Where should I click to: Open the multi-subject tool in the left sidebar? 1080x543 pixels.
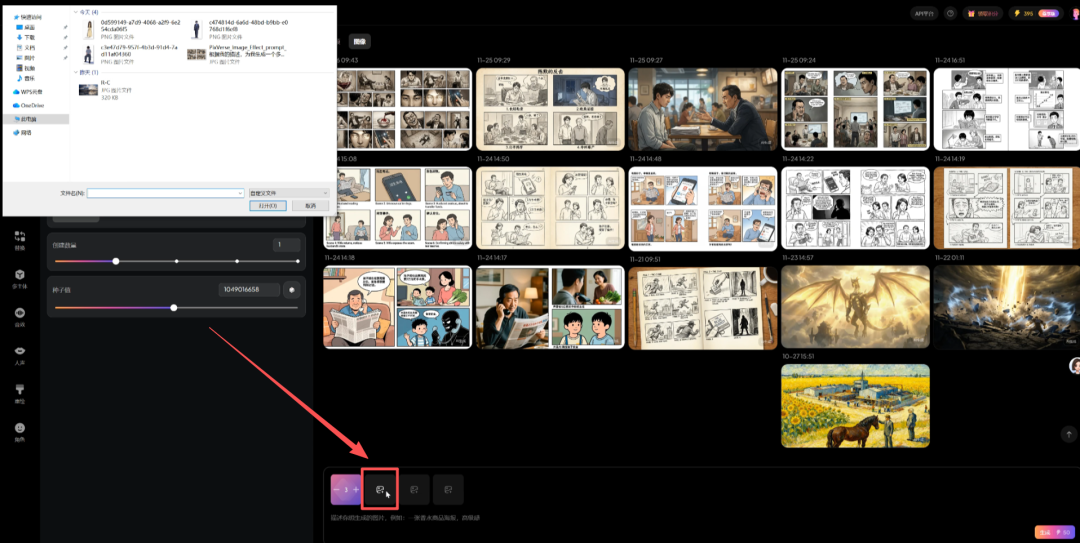coord(19,277)
